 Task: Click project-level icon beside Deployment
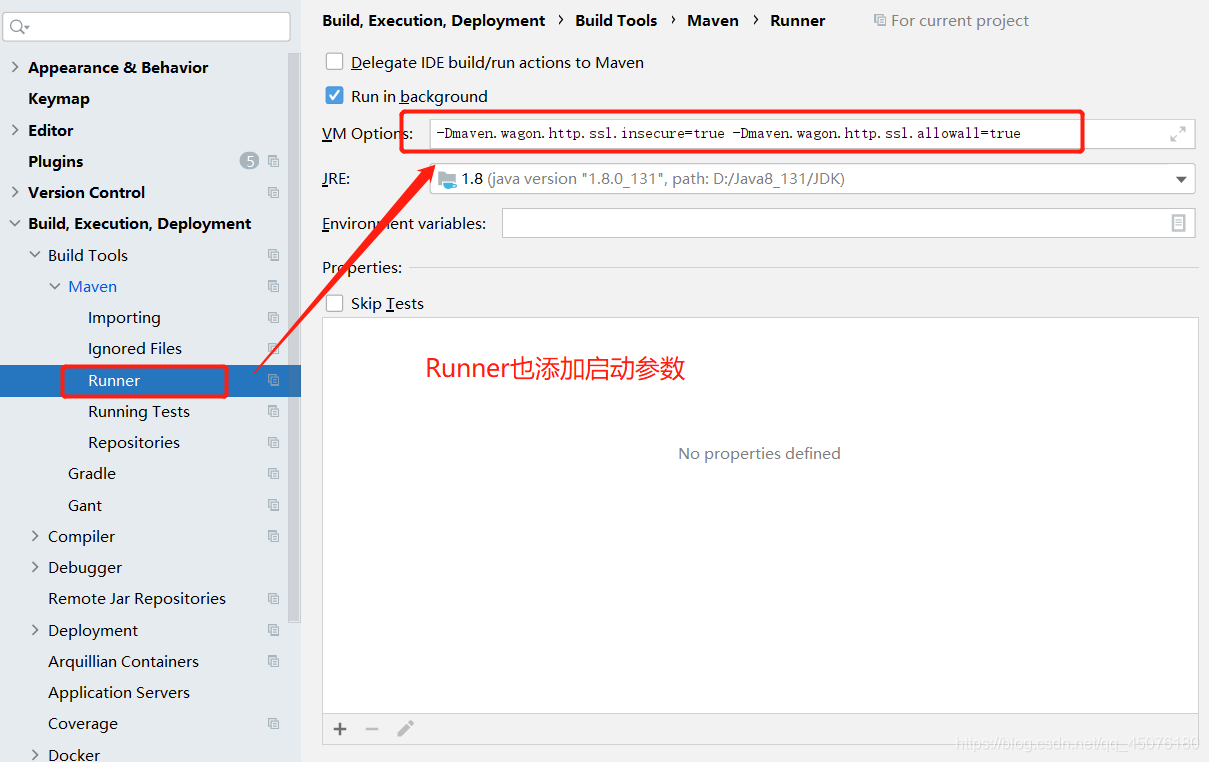pos(273,630)
